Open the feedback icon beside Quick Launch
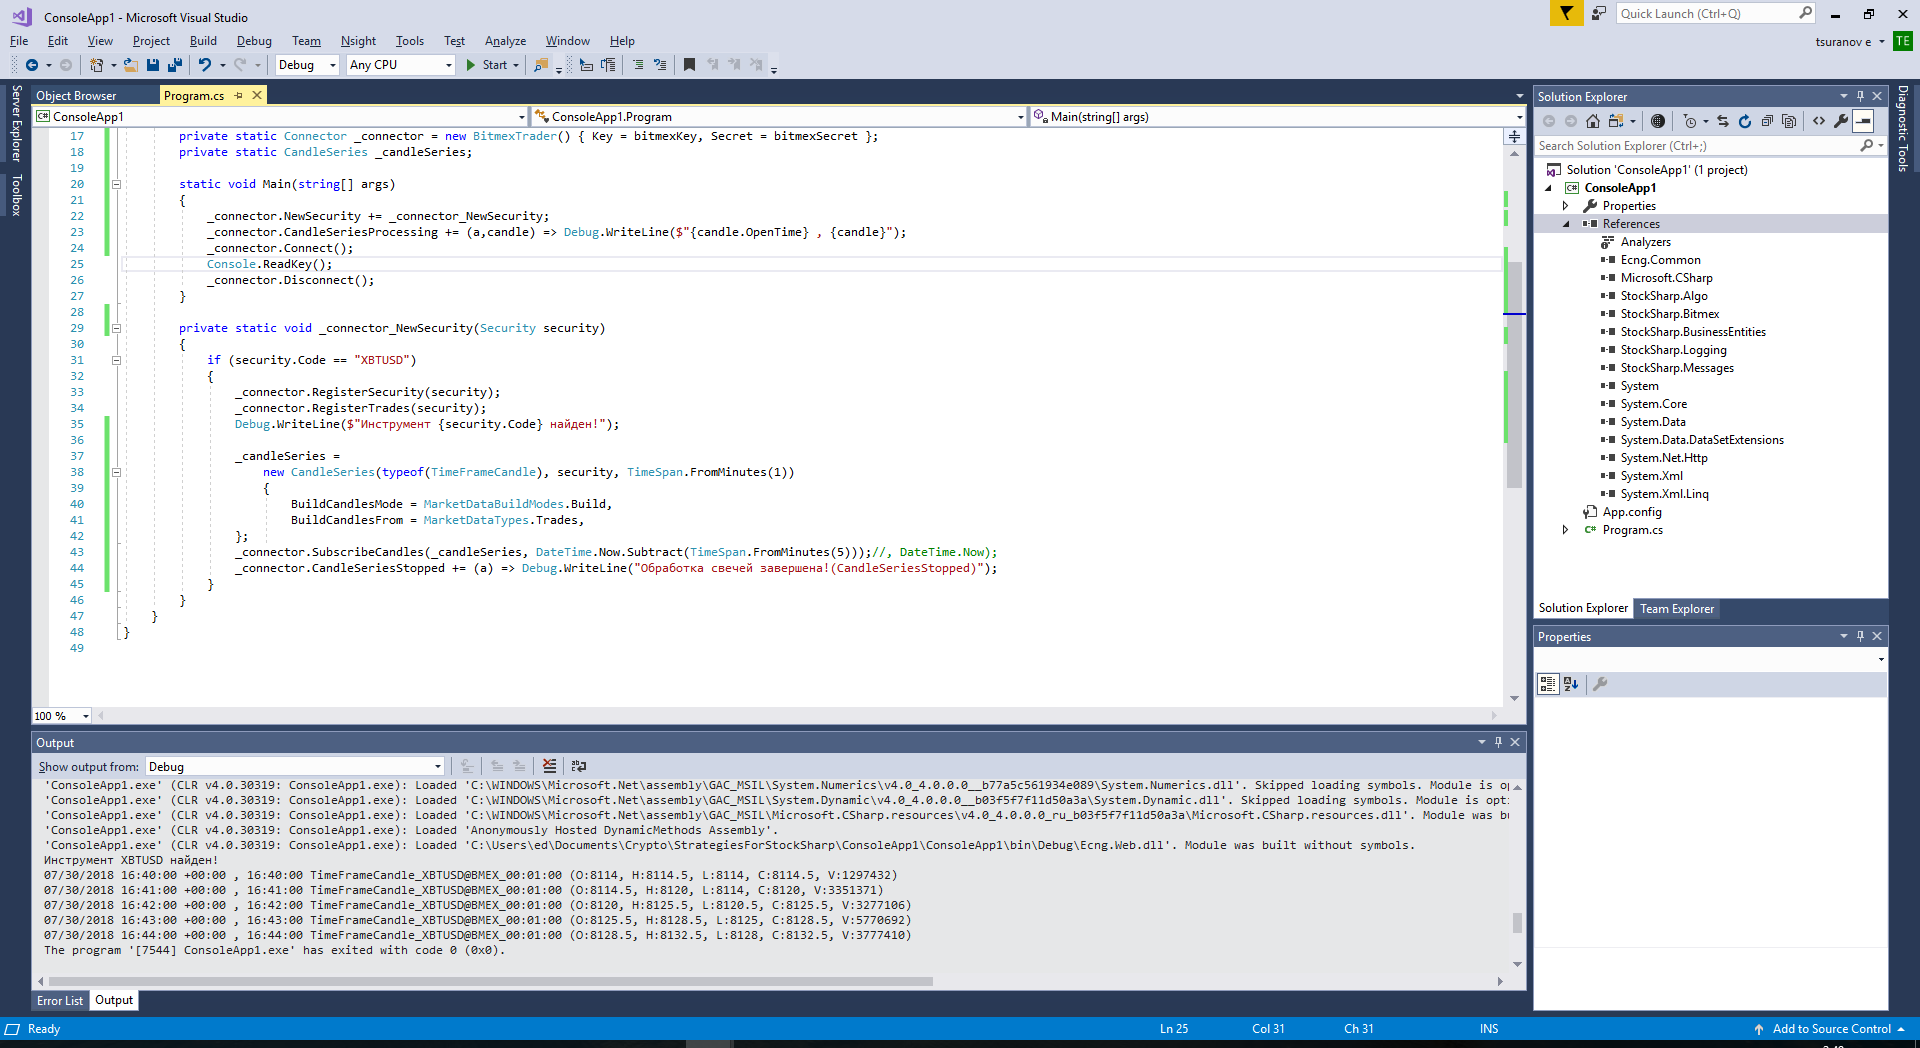Screen dimensions: 1920x1048 pos(1598,13)
